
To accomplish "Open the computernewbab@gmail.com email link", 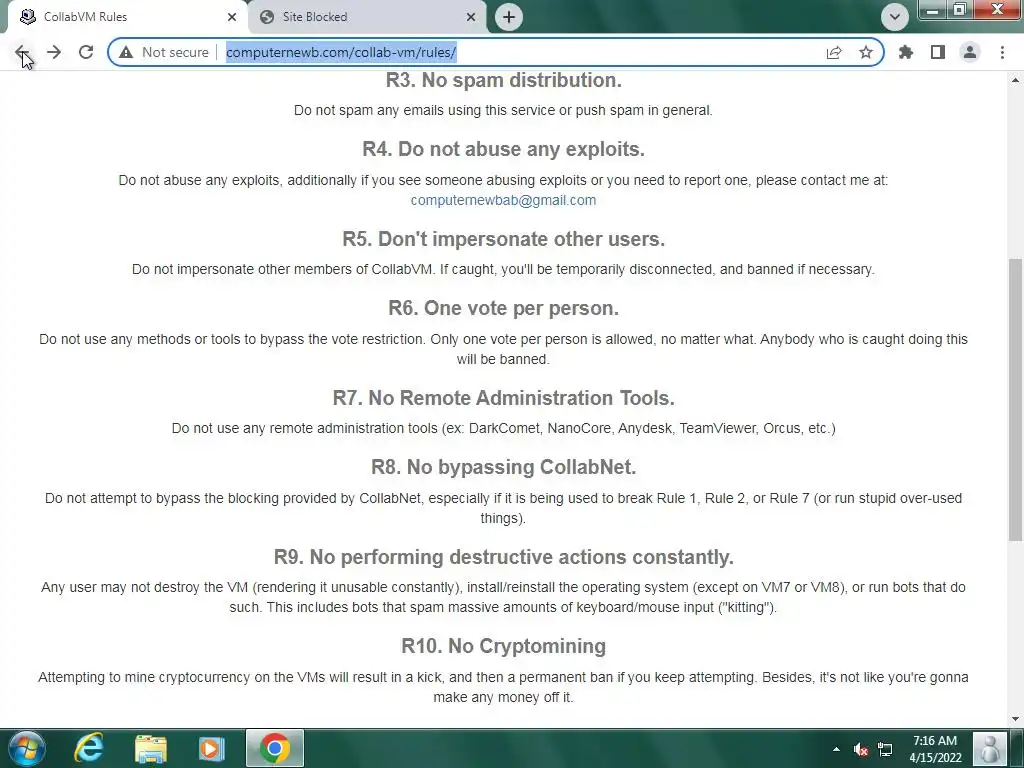I will click(504, 200).
